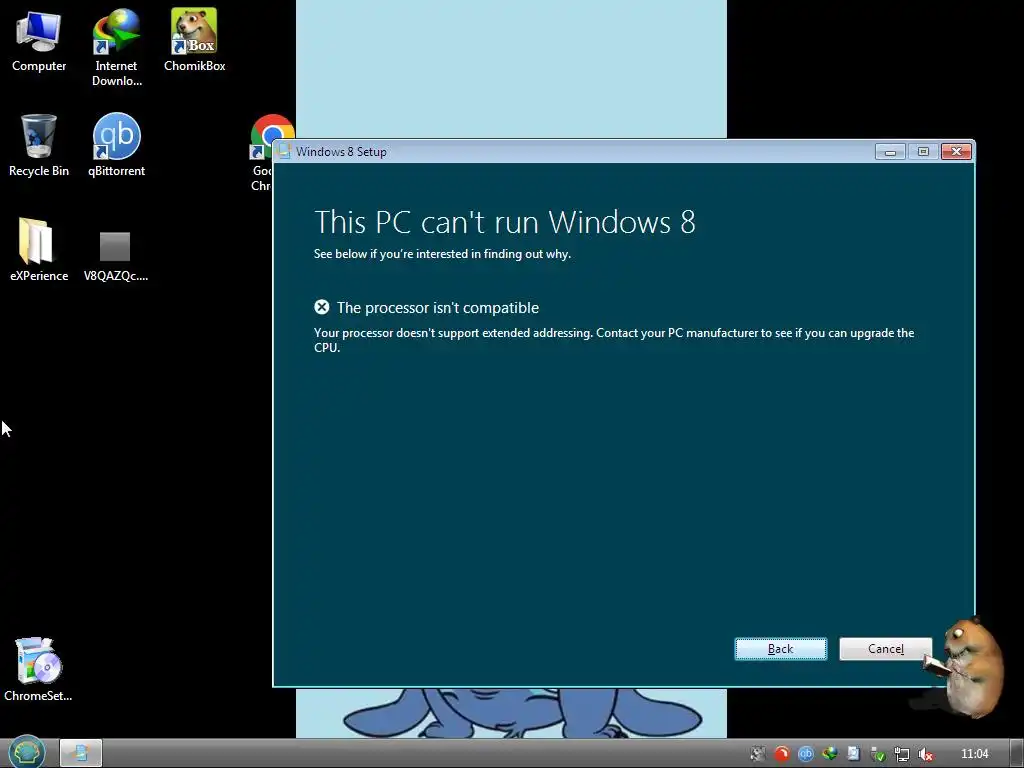Click the Internet Download Manager tray icon

point(829,754)
